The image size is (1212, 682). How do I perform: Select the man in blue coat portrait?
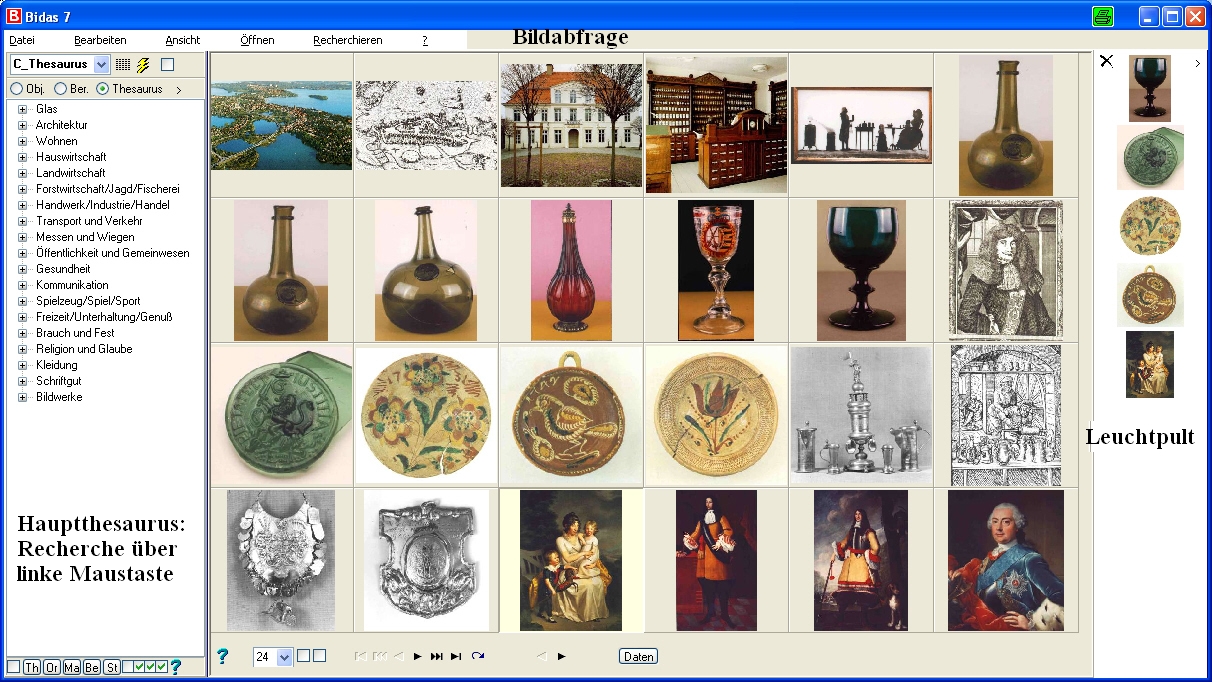pos(1006,560)
